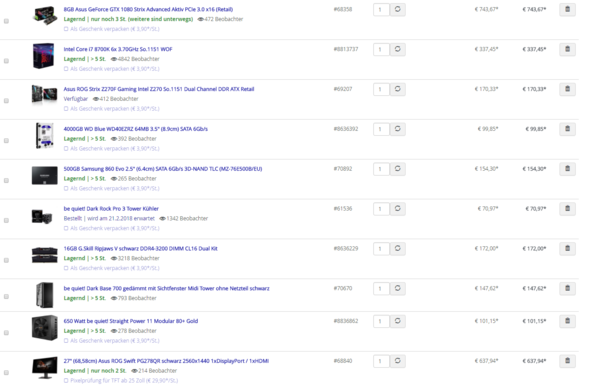The width and height of the screenshot is (590, 391).
Task: Click the Dark Base 700 case thumbnail
Action: pos(45,295)
